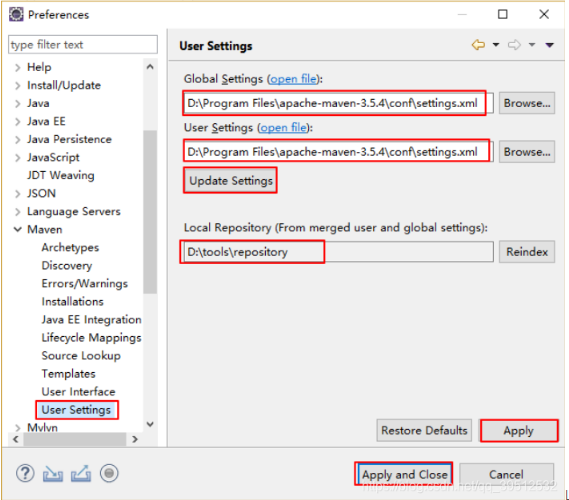Click the type filter text field
Viewport: 569px width, 500px height.
[x=83, y=45]
